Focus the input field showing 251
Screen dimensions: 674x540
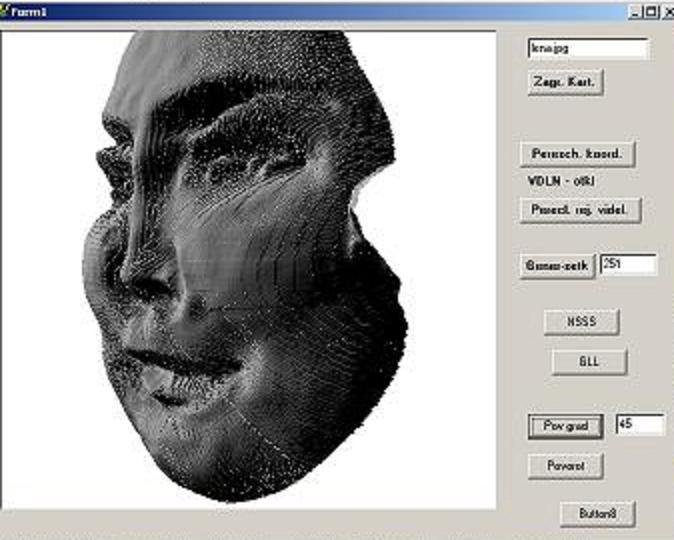tap(628, 264)
